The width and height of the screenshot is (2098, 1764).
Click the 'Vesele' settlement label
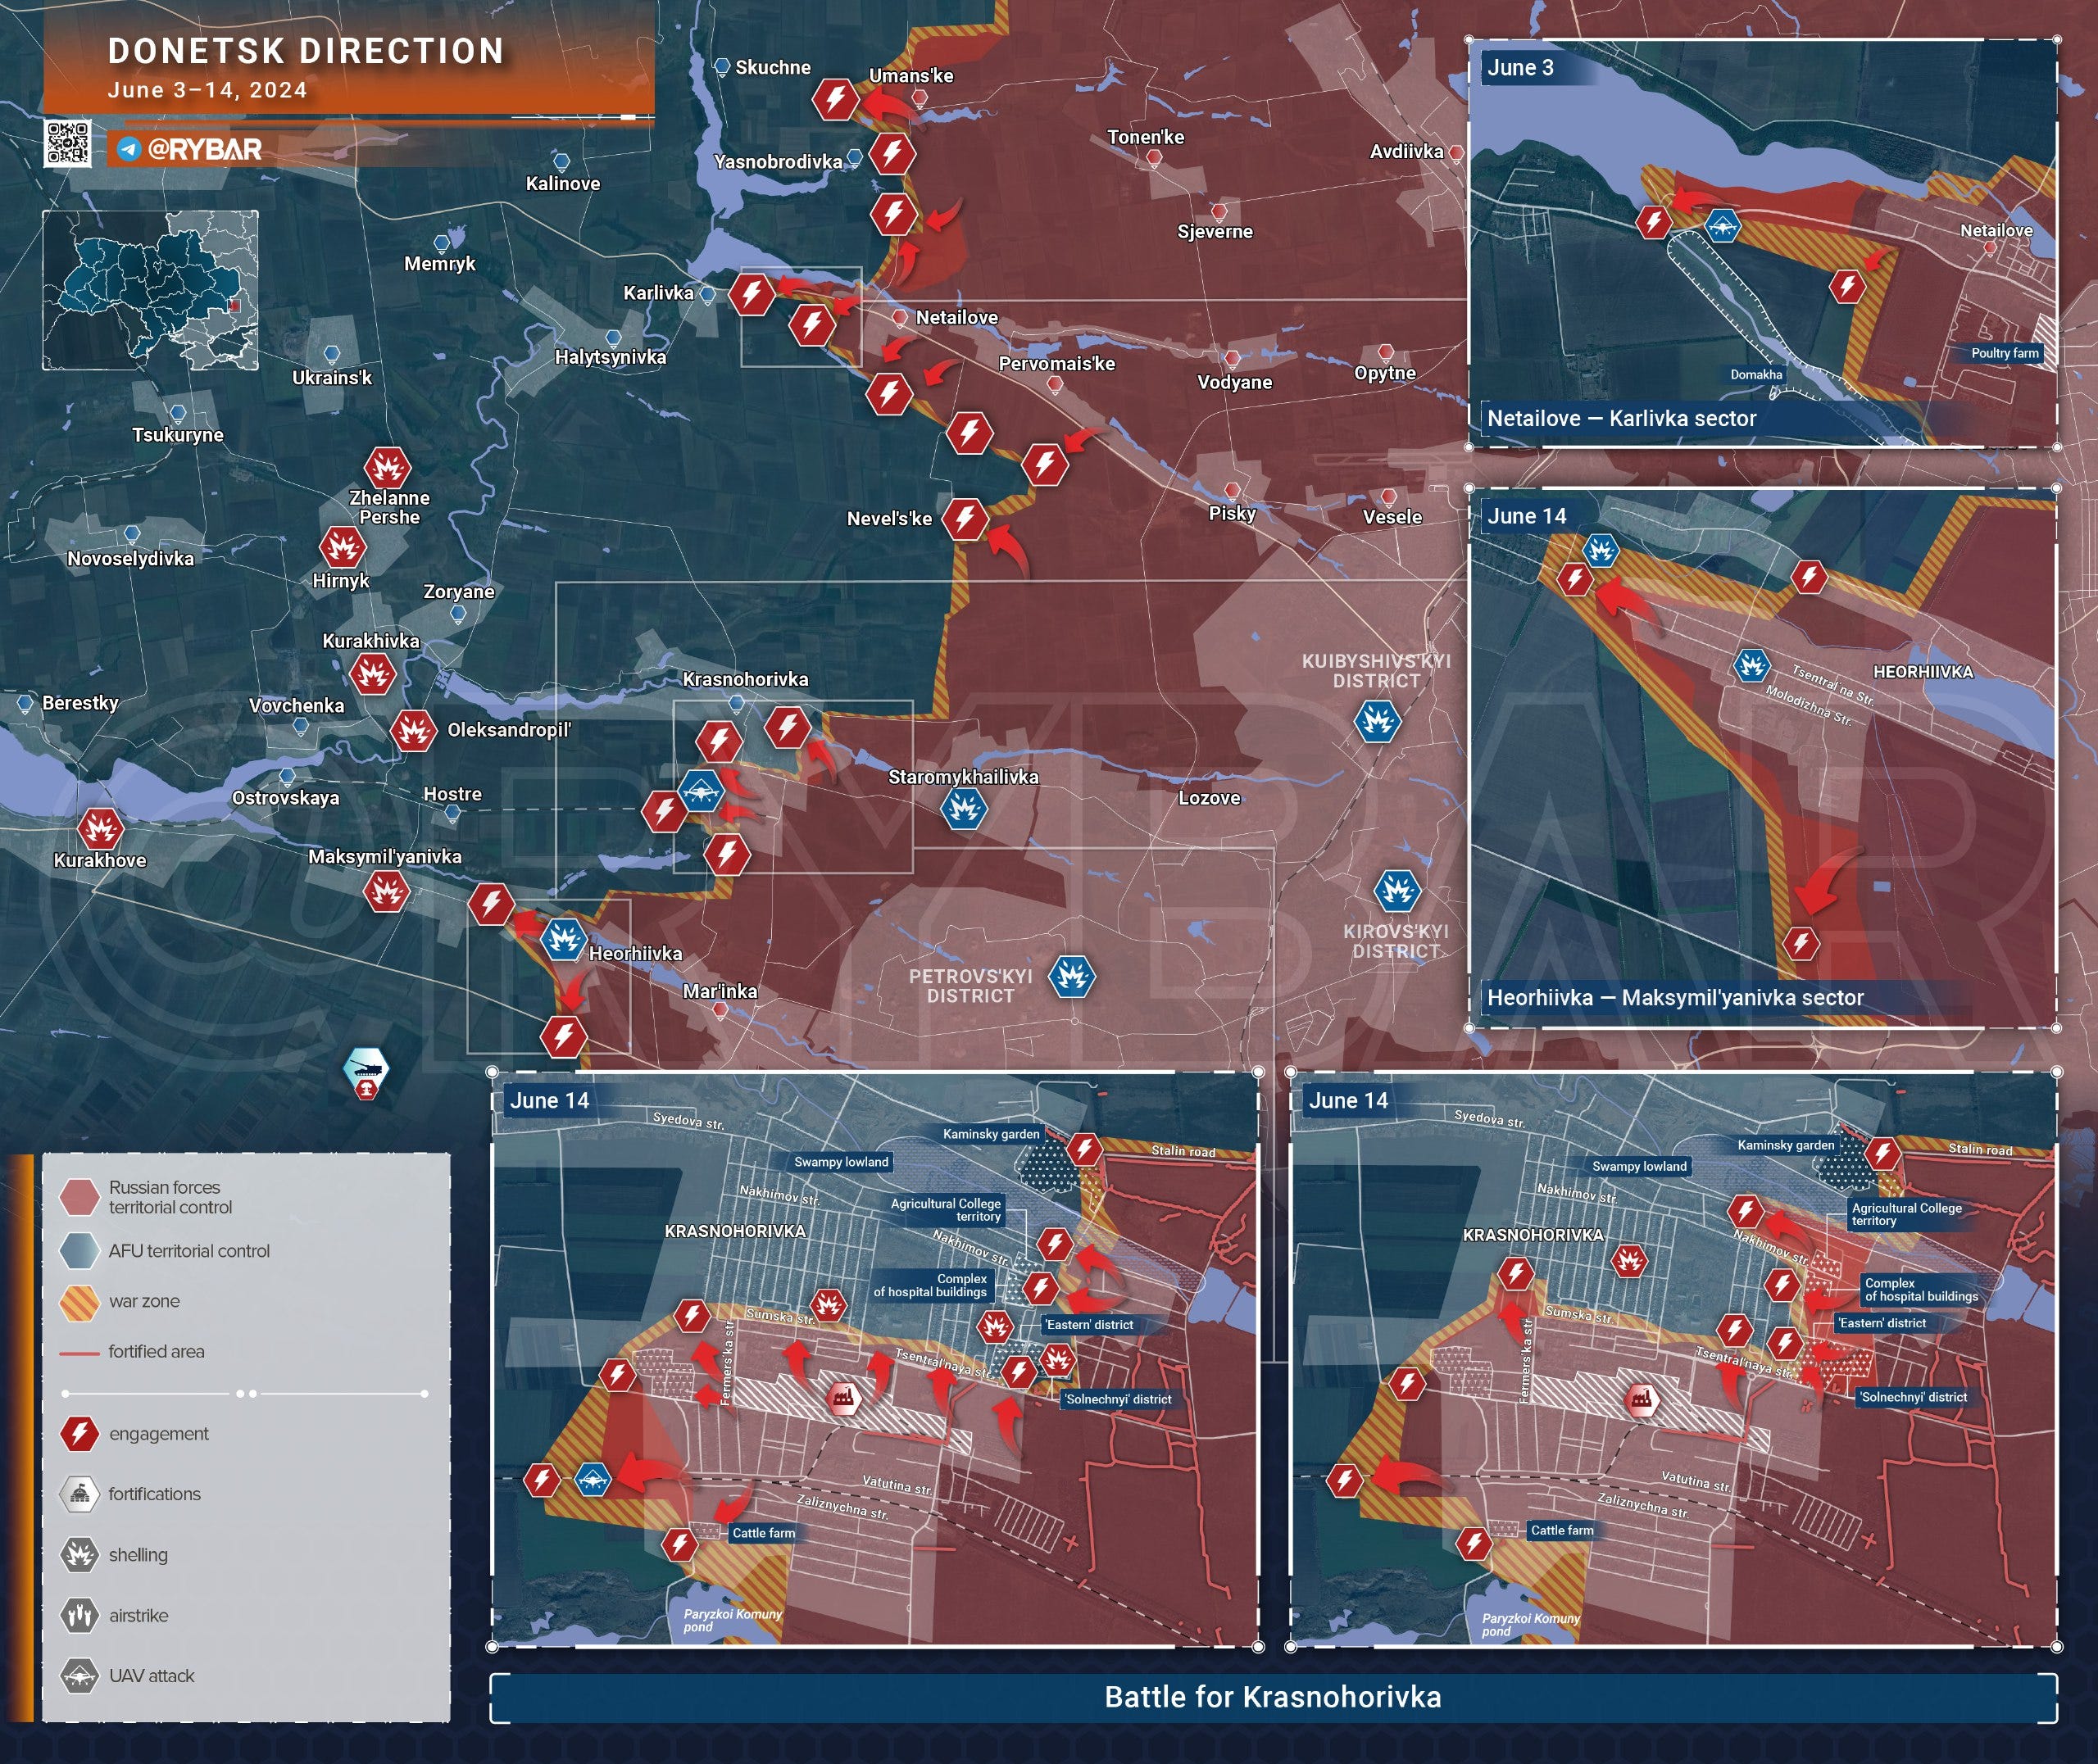point(1392,517)
